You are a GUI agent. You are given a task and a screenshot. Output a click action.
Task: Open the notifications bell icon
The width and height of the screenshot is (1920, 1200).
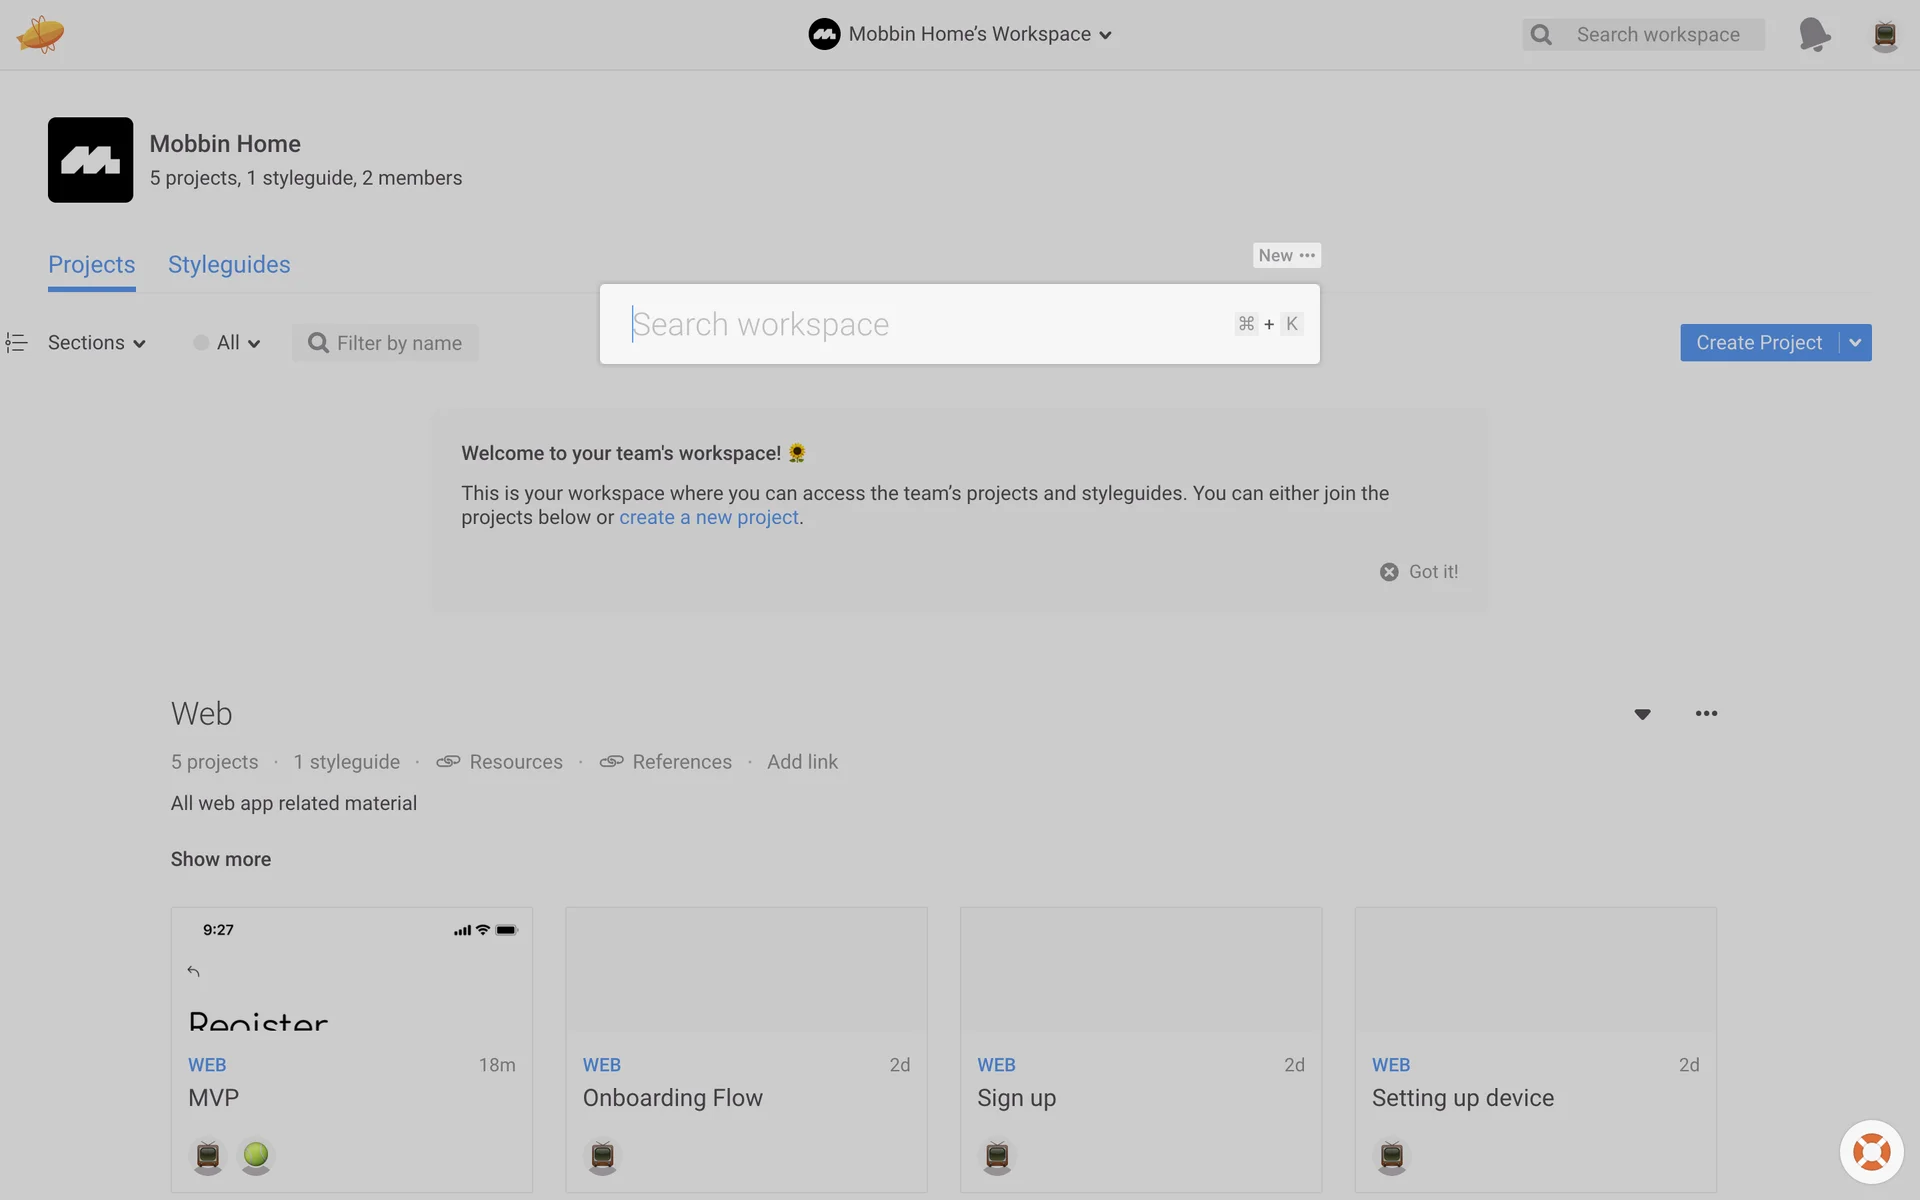1814,34
